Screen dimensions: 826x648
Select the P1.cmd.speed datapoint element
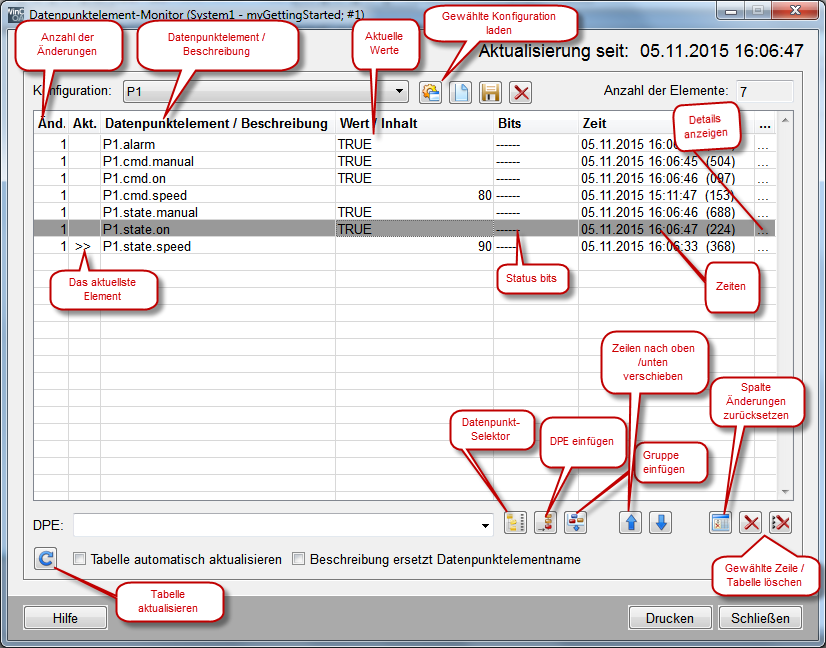point(145,195)
